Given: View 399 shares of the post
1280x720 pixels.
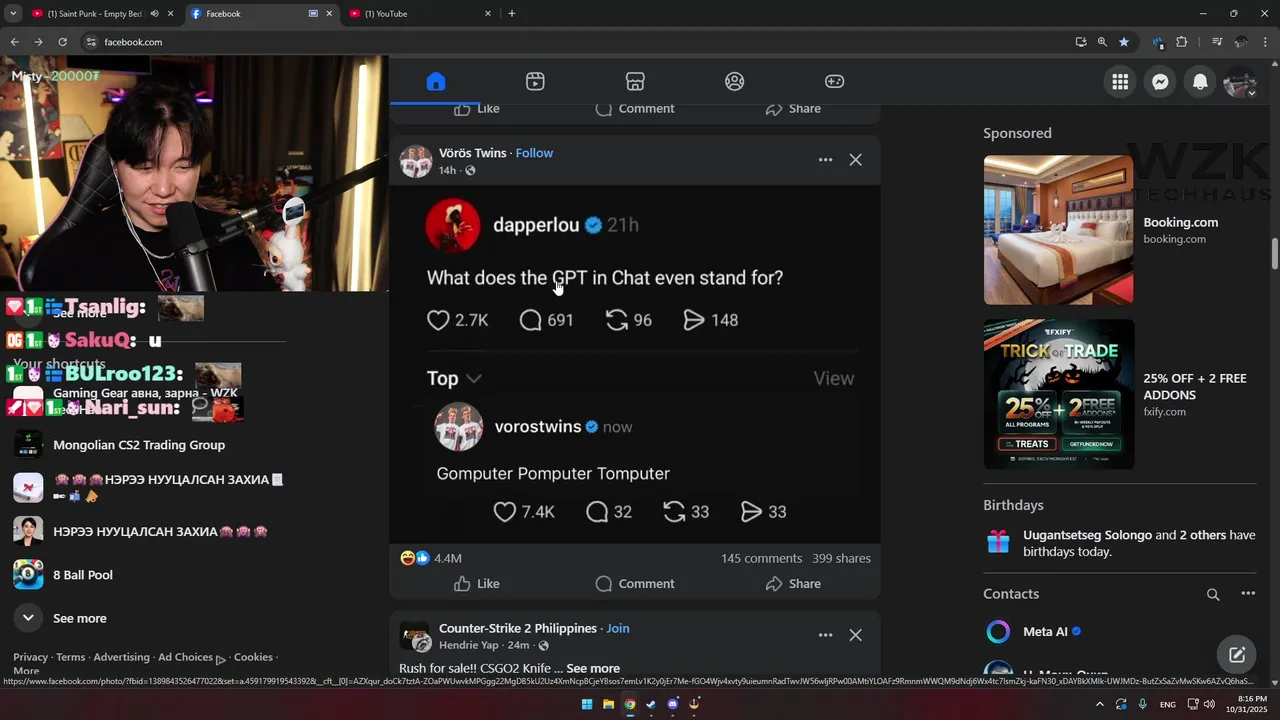Looking at the screenshot, I should 841,558.
